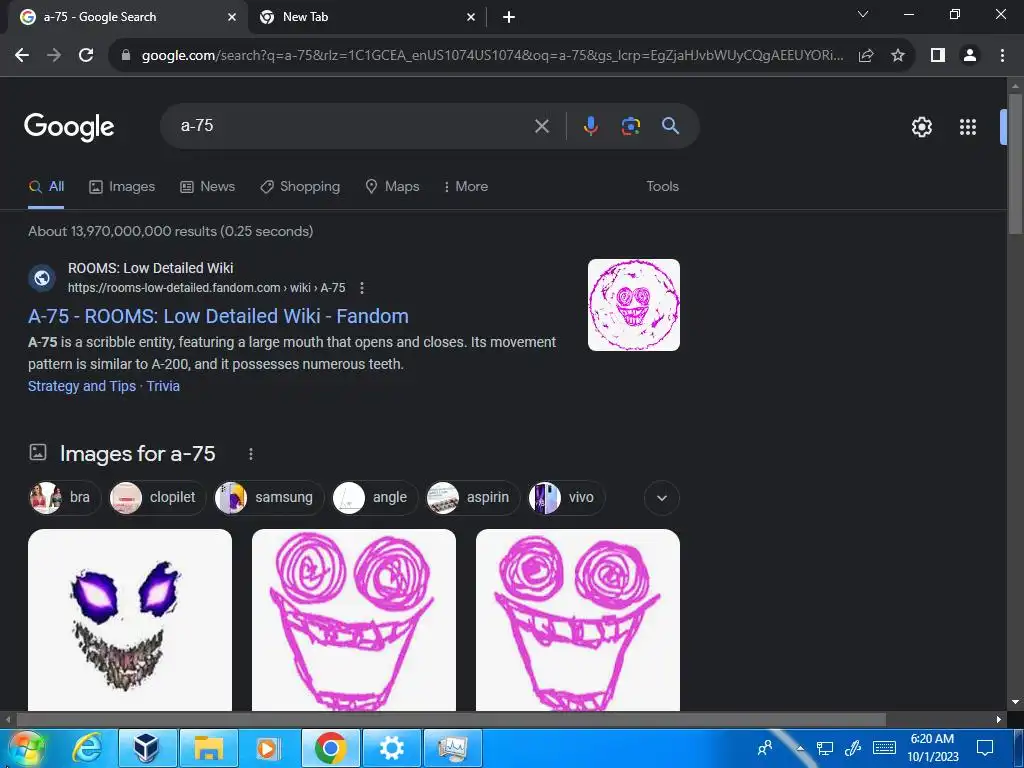Open the Chrome three-dot menu
Image resolution: width=1024 pixels, height=768 pixels.
click(1002, 56)
